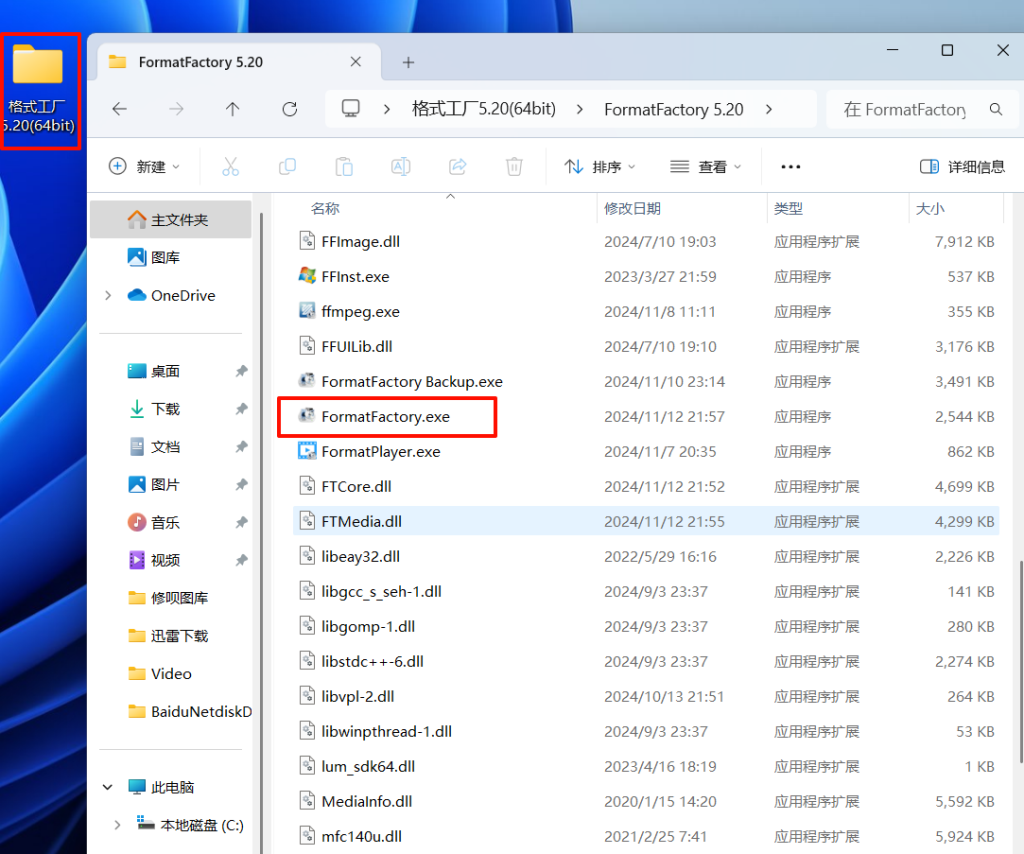1024x854 pixels.
Task: Open 下载 quick access folder
Action: coord(153,409)
